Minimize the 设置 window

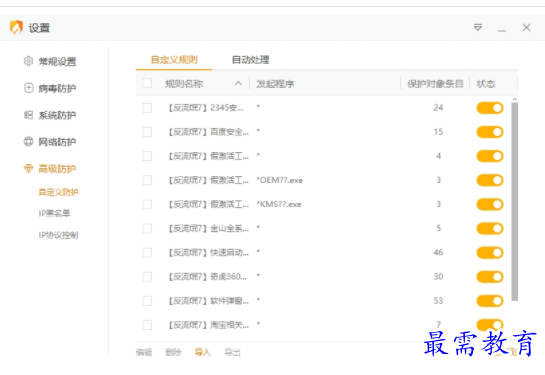tap(502, 31)
